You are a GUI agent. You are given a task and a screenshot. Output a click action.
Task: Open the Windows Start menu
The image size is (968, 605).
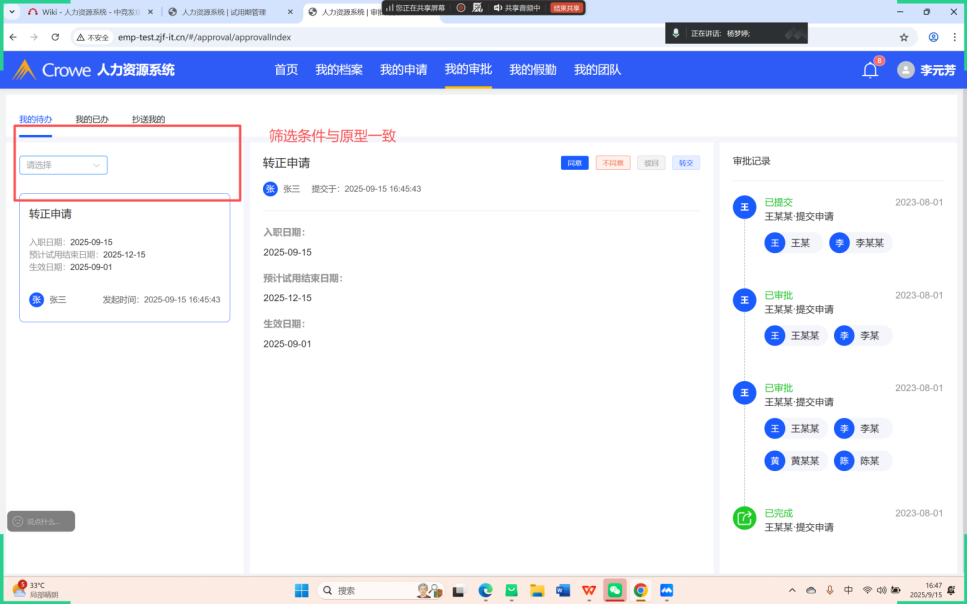[x=301, y=590]
